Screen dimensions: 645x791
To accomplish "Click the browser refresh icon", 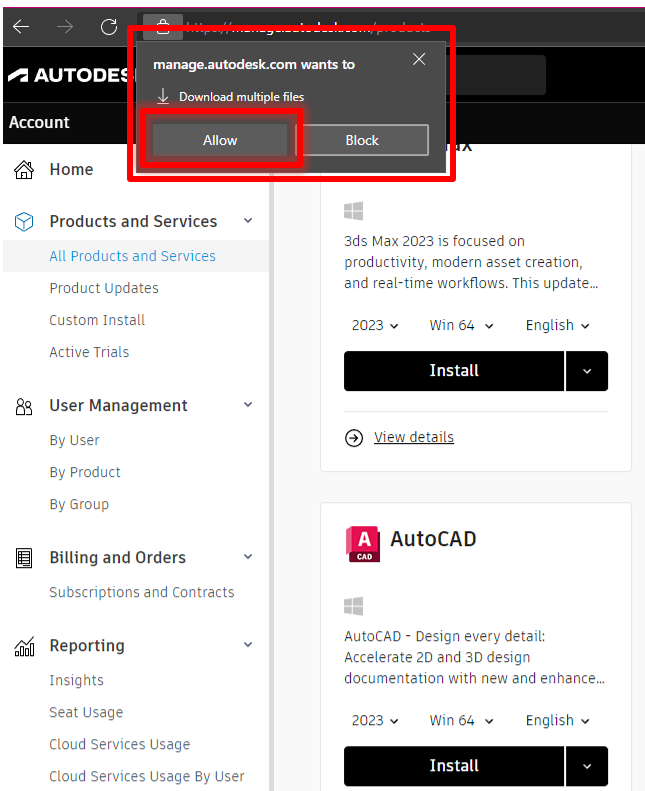I will click(109, 27).
